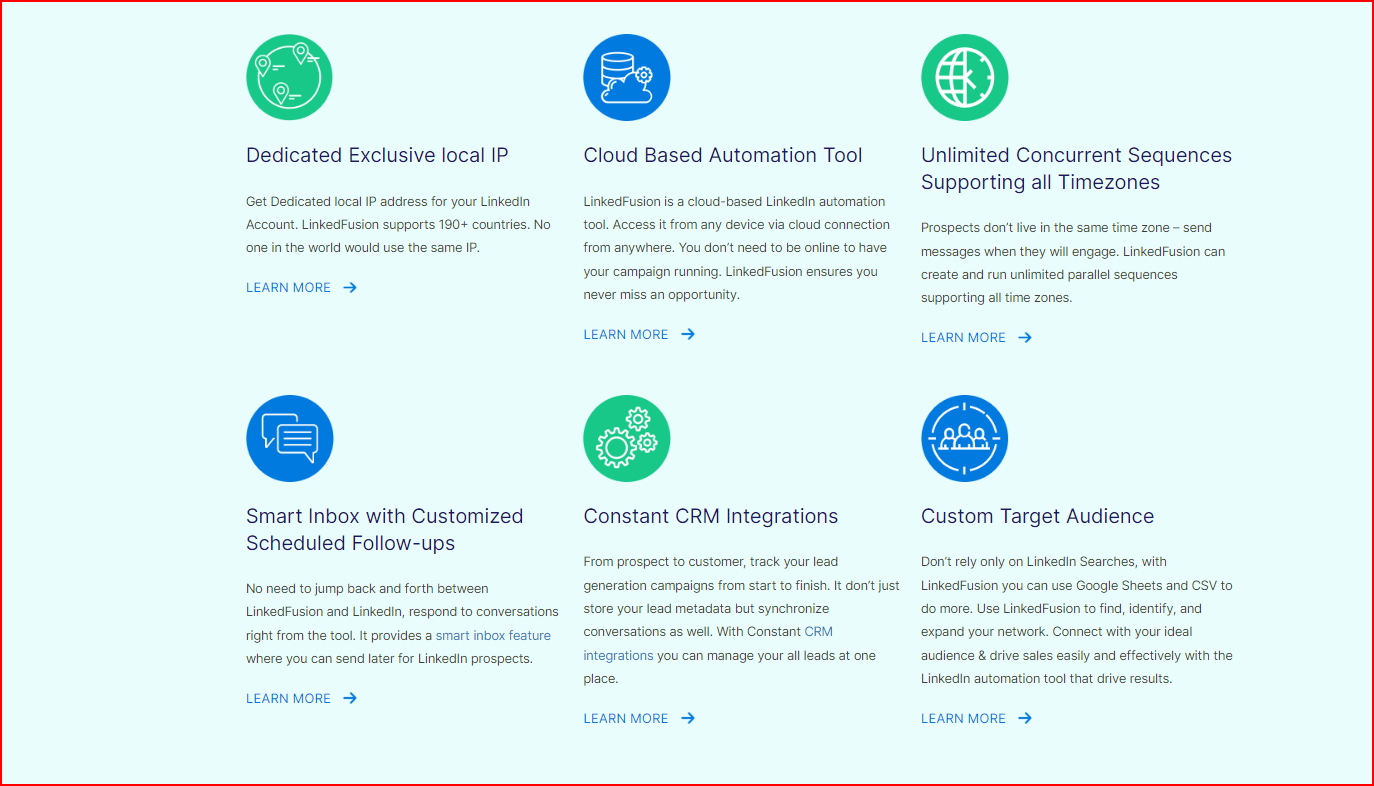Click arrow next to Smart Inbox Learn More
Viewport: 1374px width, 786px height.
tap(350, 698)
